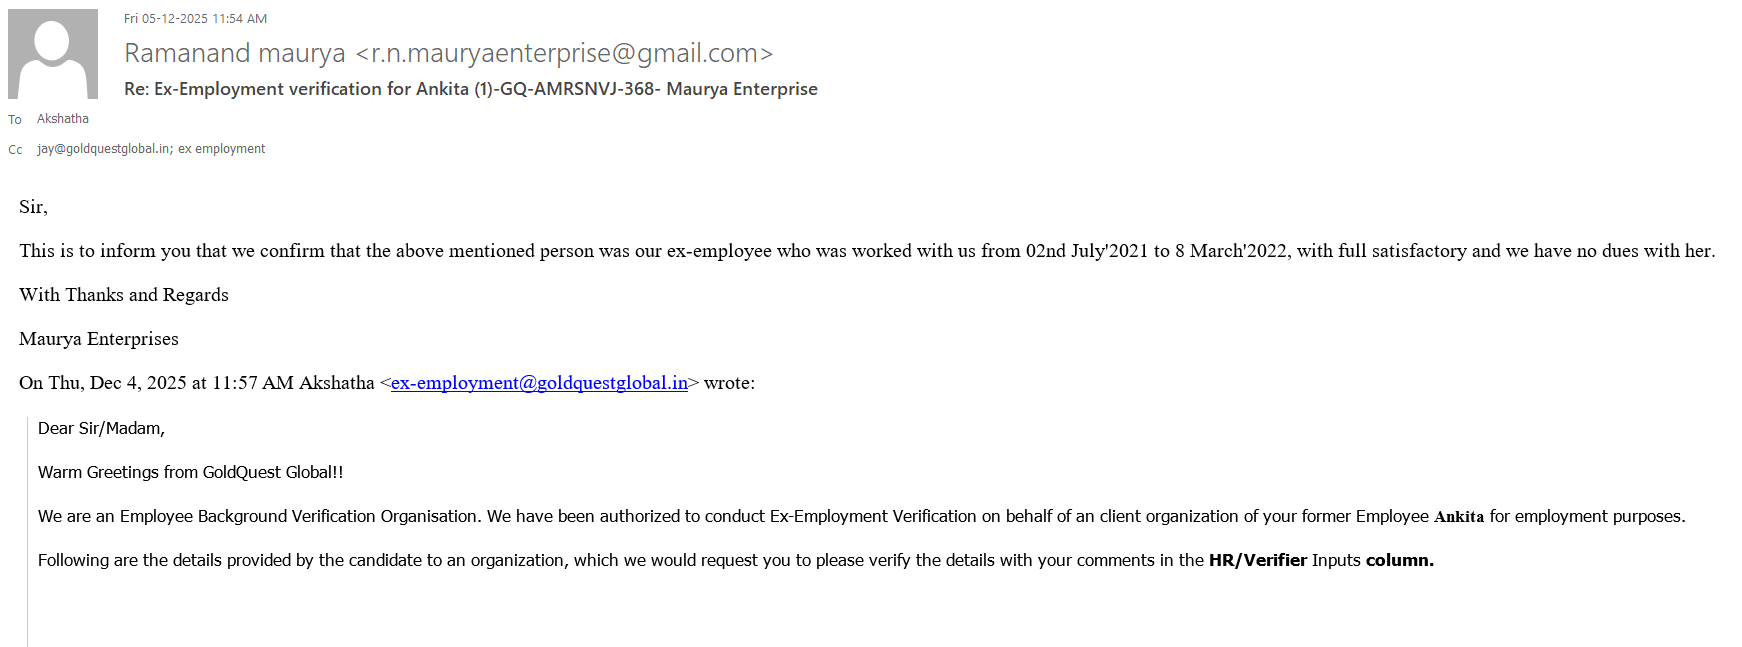1742x647 pixels.
Task: Open the ex-employment@goldquestglobal.in email link
Action: (539, 383)
